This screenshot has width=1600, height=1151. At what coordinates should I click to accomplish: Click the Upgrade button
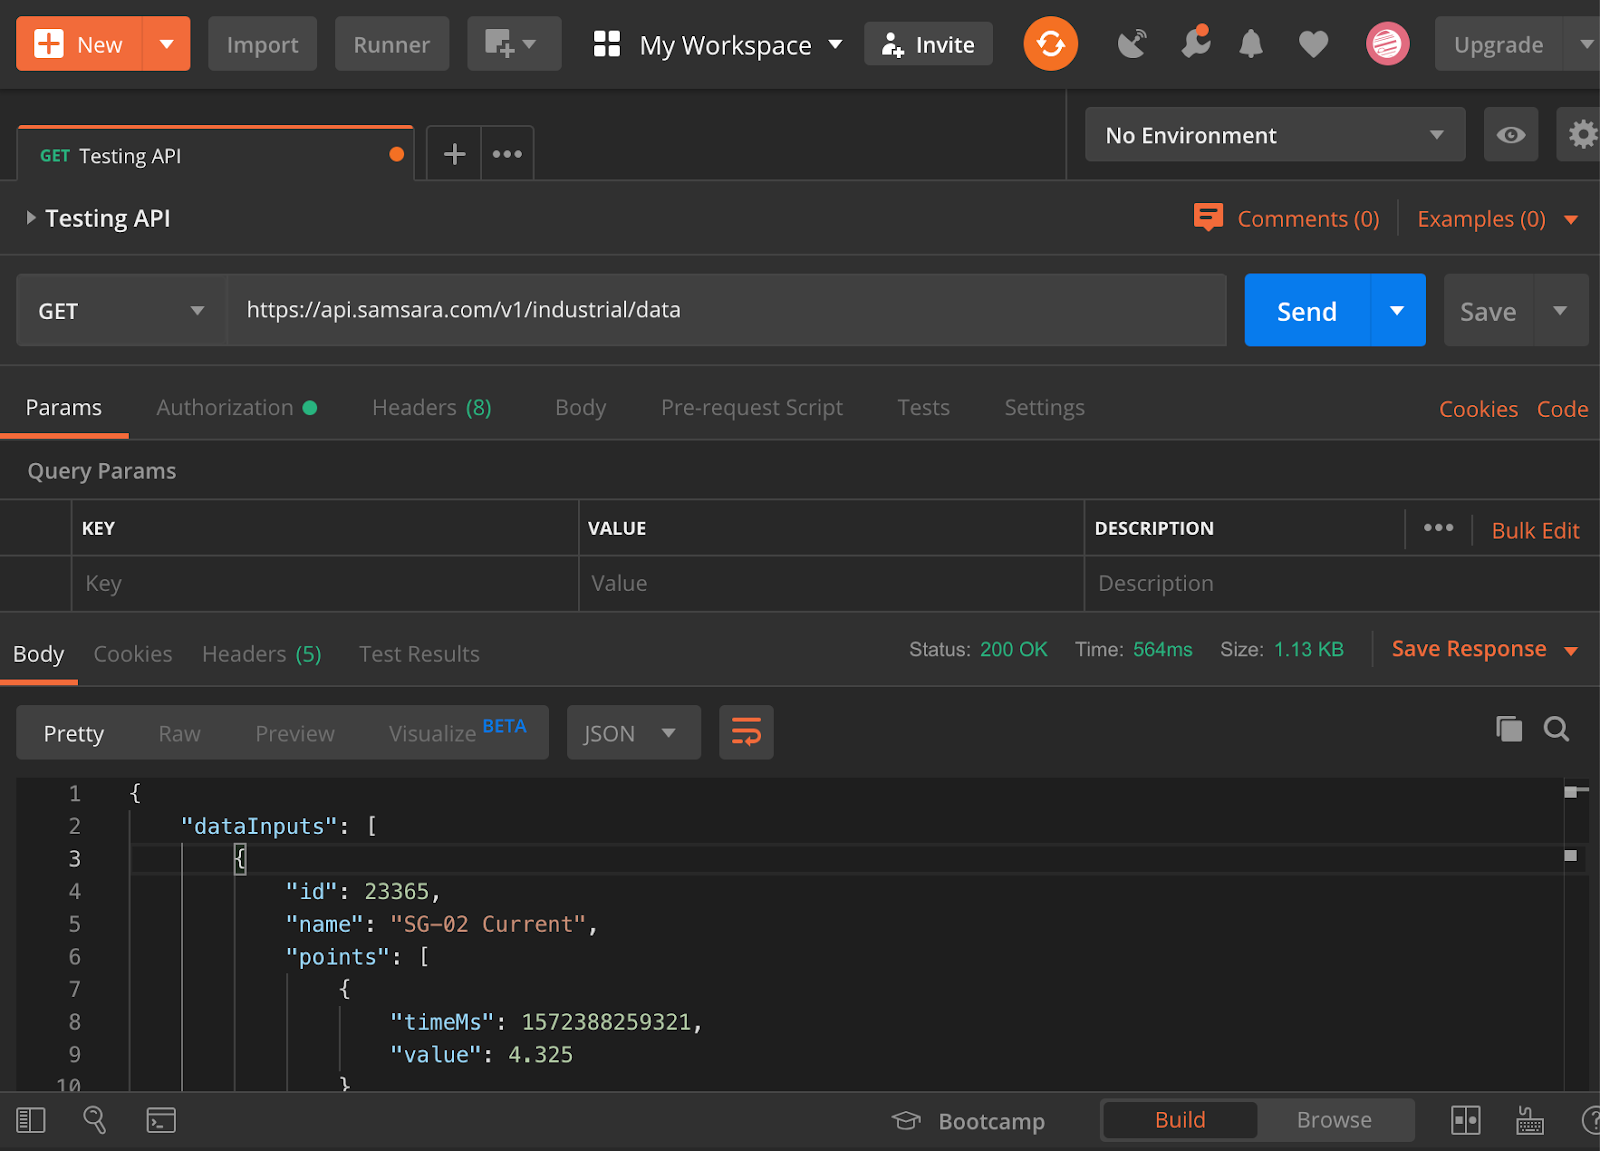pos(1498,44)
